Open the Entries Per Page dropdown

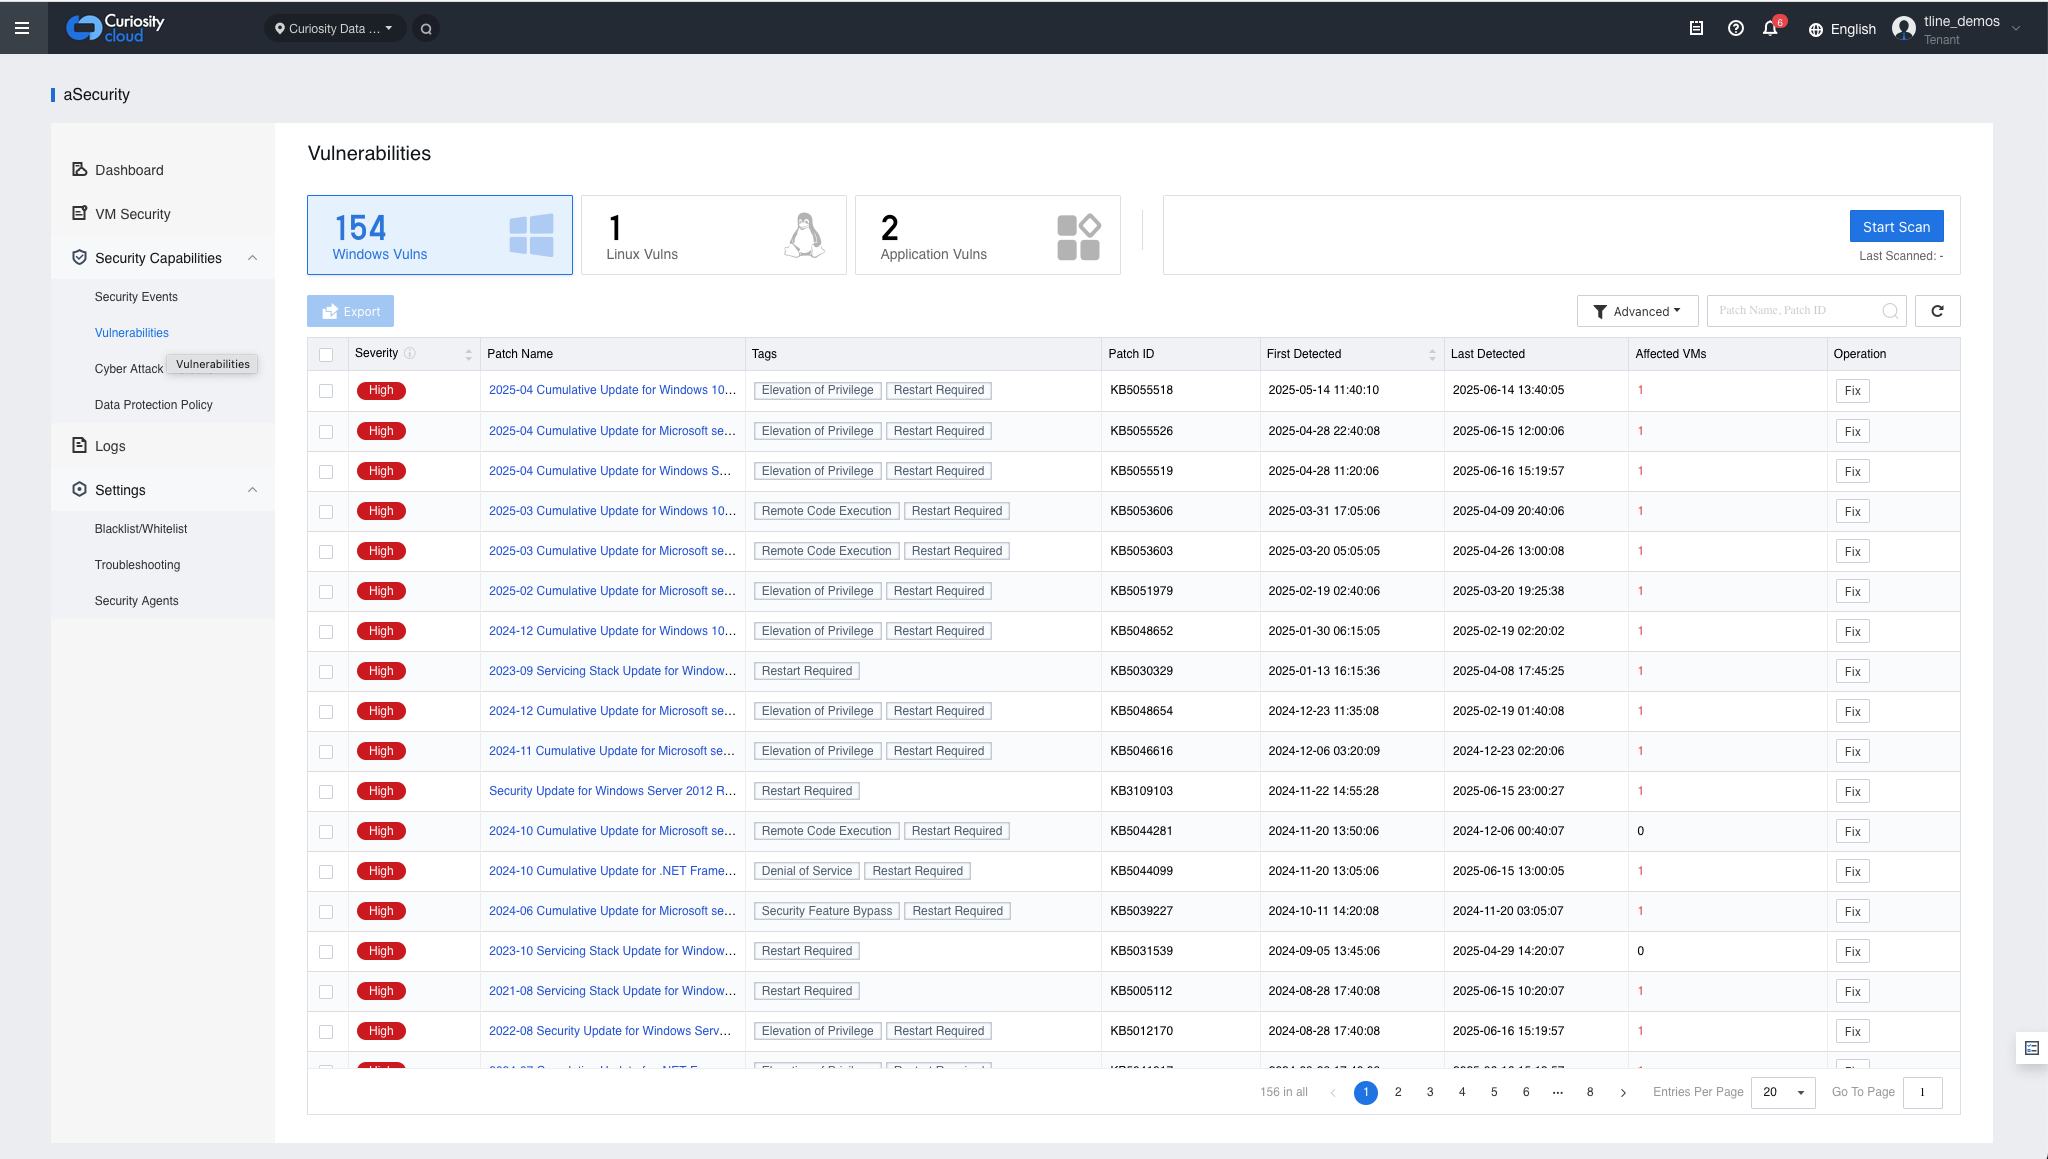tap(1783, 1092)
